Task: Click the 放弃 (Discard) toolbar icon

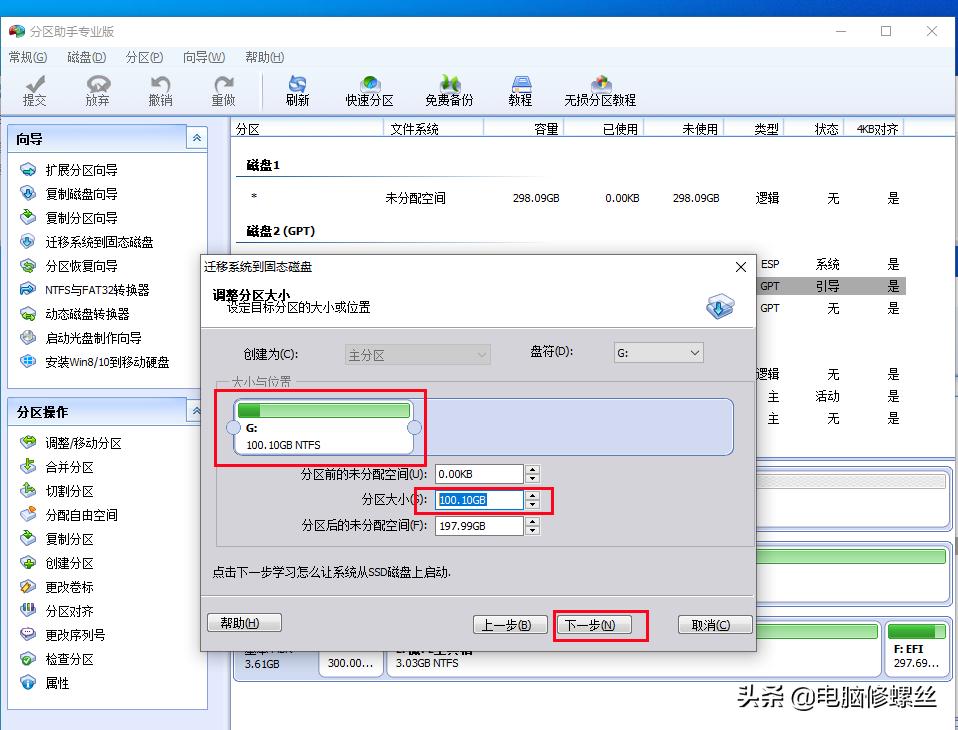Action: (x=97, y=90)
